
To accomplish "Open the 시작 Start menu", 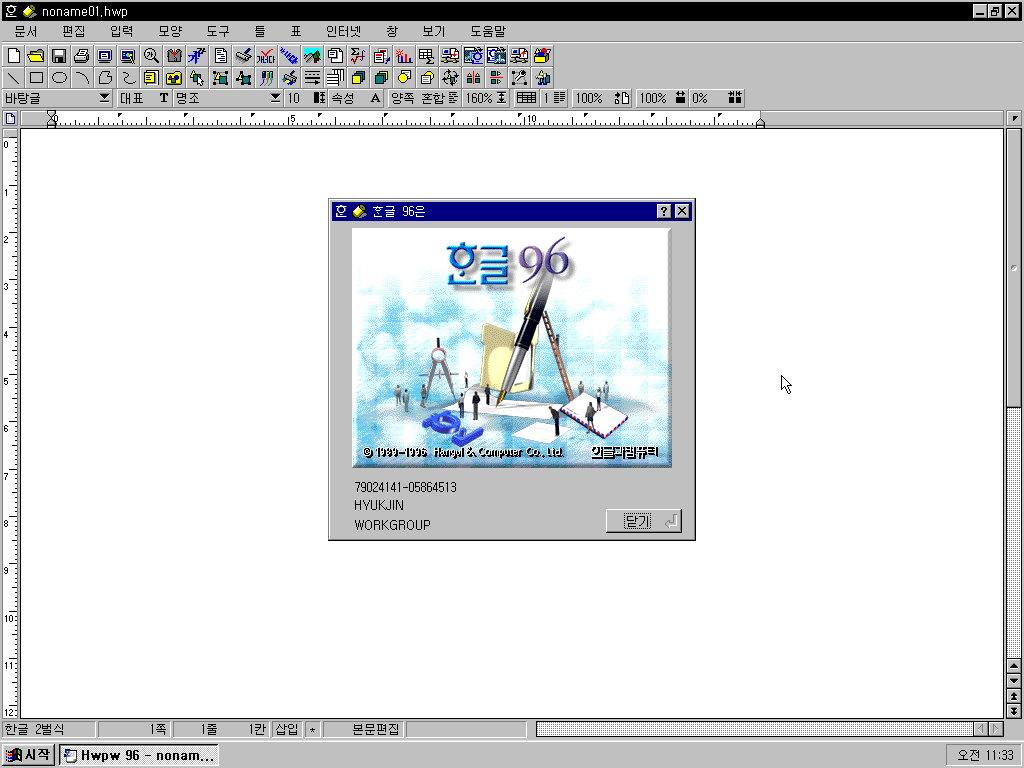I will coord(28,755).
